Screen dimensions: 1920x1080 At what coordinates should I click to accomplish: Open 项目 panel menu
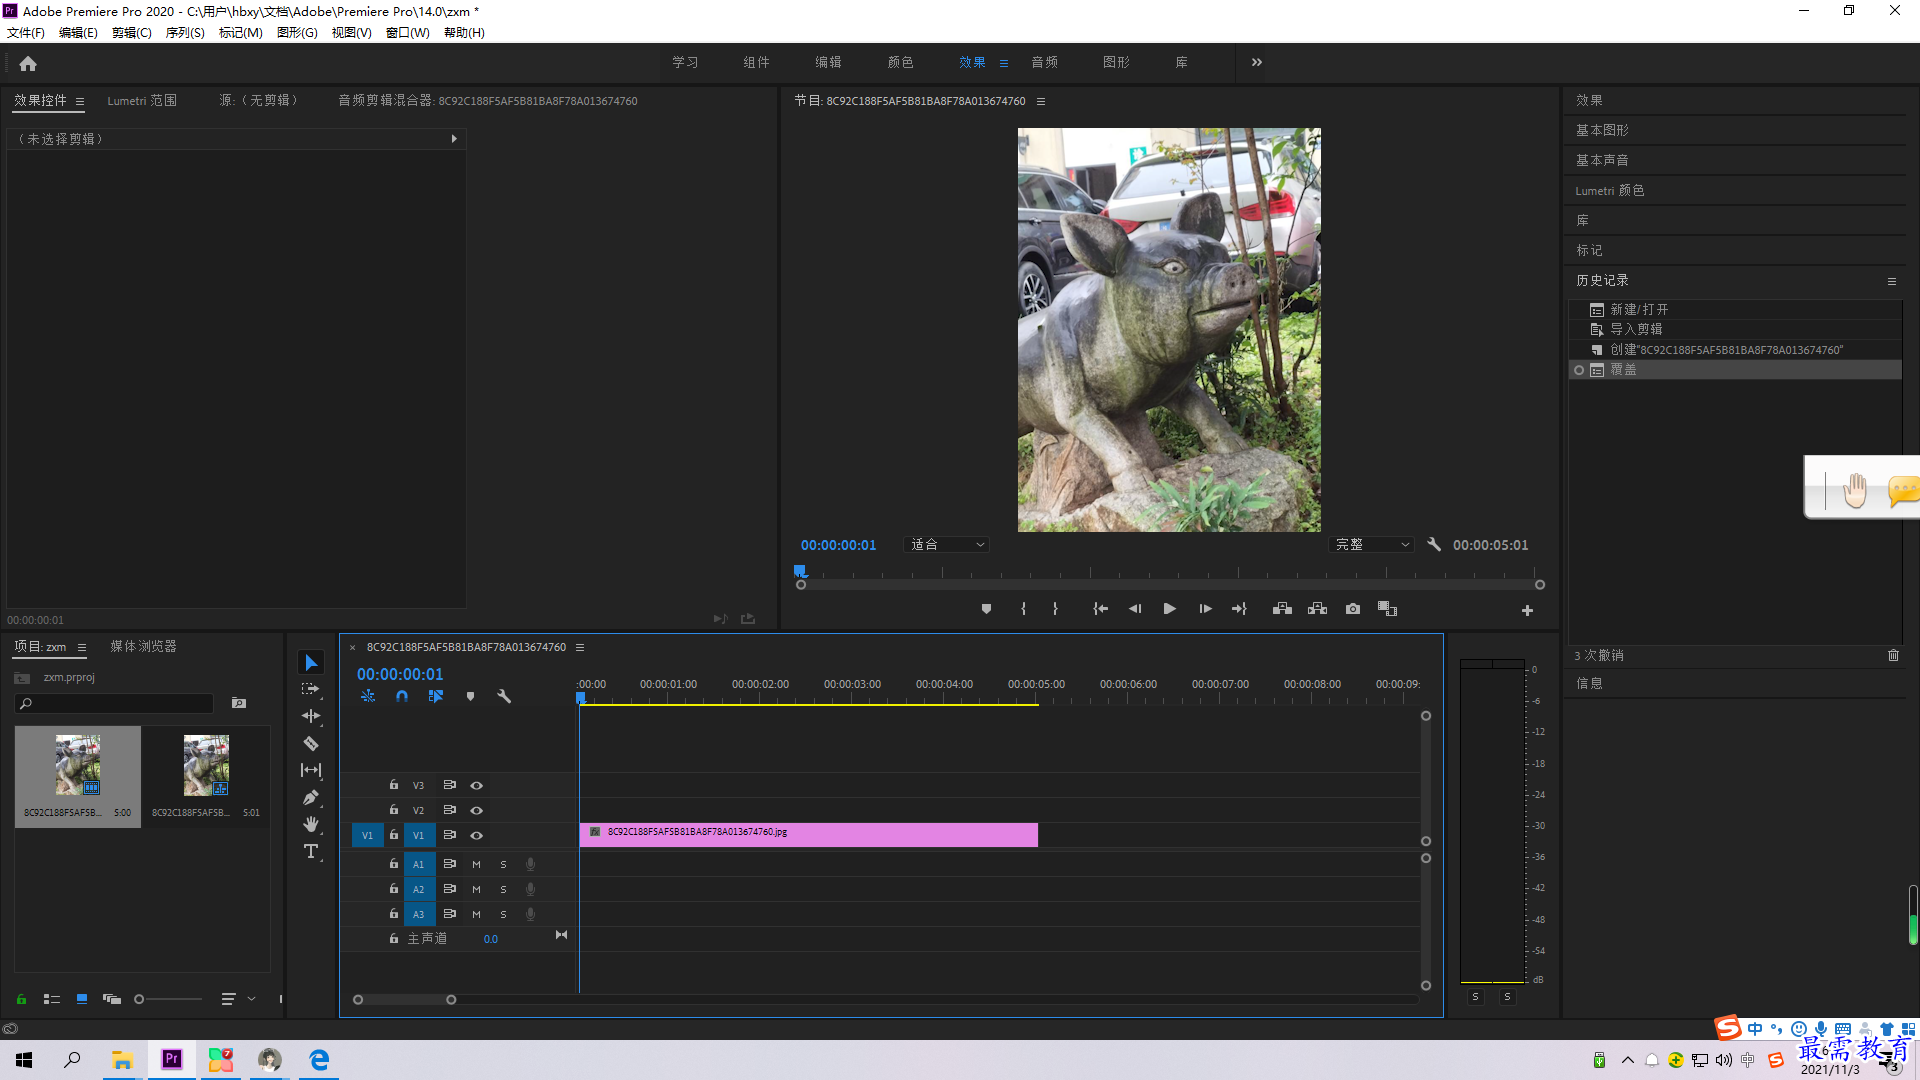click(82, 647)
